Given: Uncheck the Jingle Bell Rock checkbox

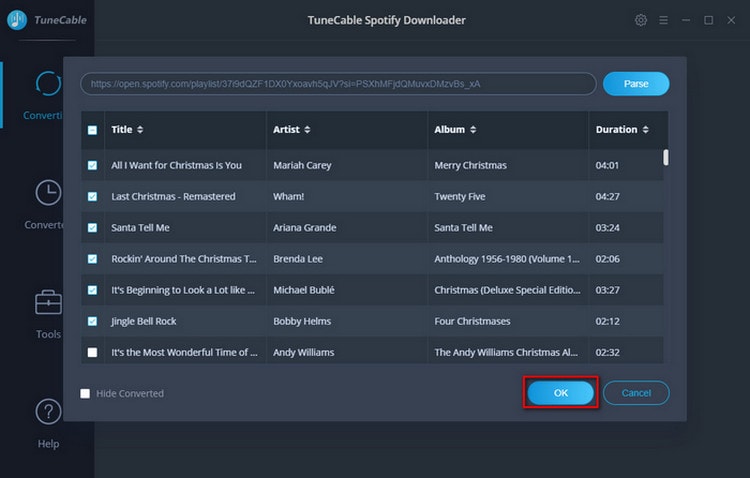Looking at the screenshot, I should [92, 321].
